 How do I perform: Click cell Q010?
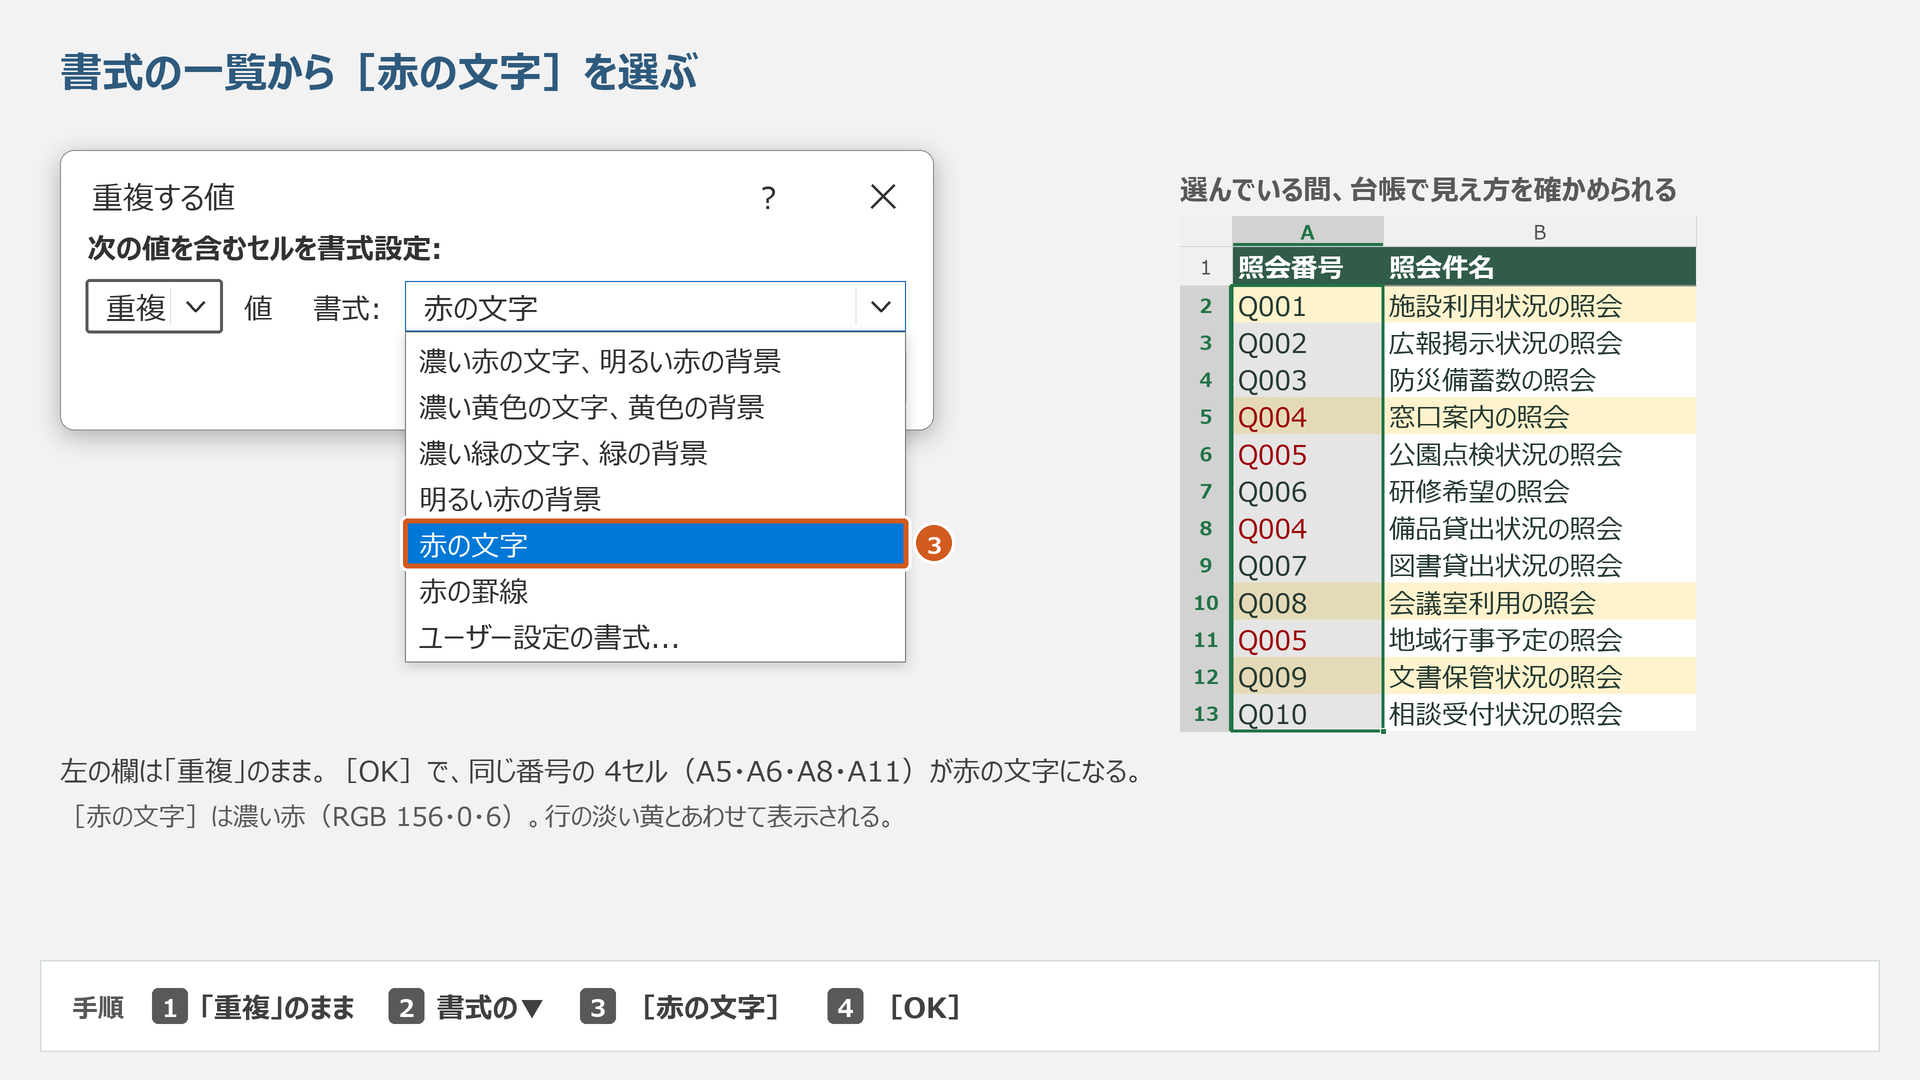1307,714
